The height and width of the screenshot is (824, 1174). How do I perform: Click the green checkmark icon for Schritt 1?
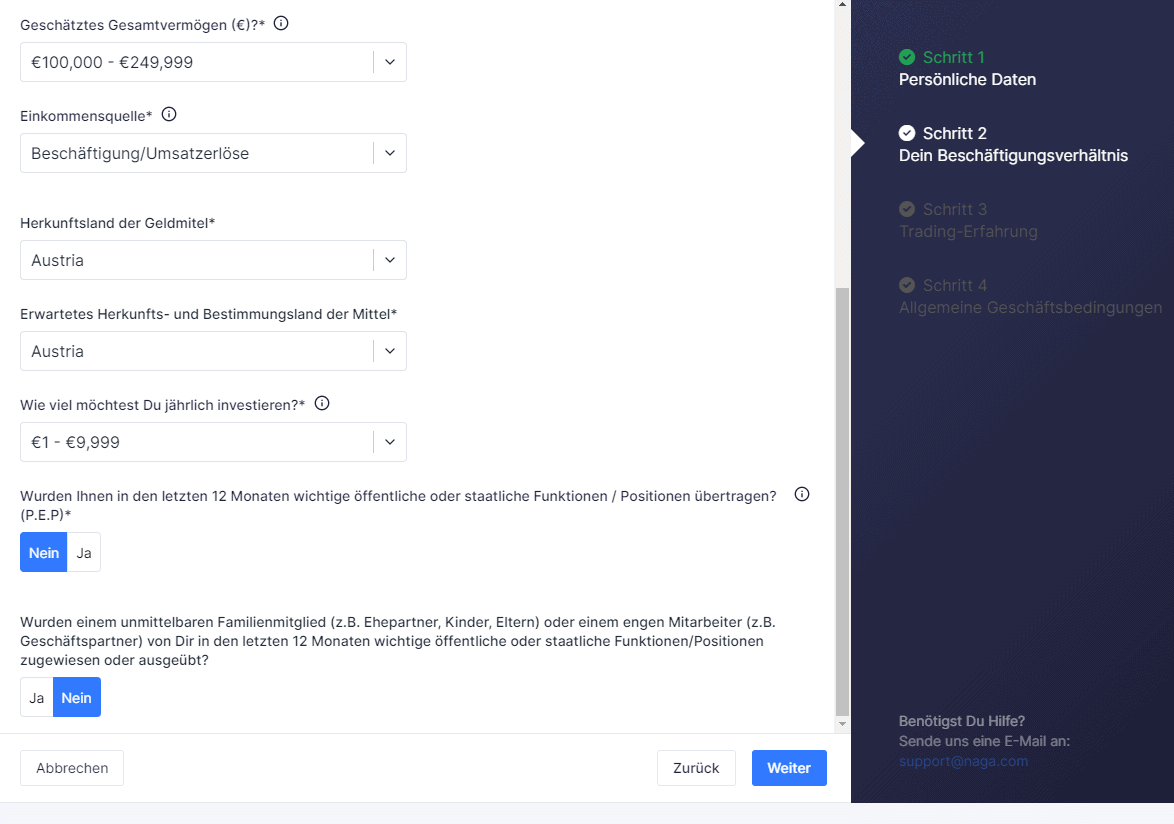pyautogui.click(x=907, y=57)
